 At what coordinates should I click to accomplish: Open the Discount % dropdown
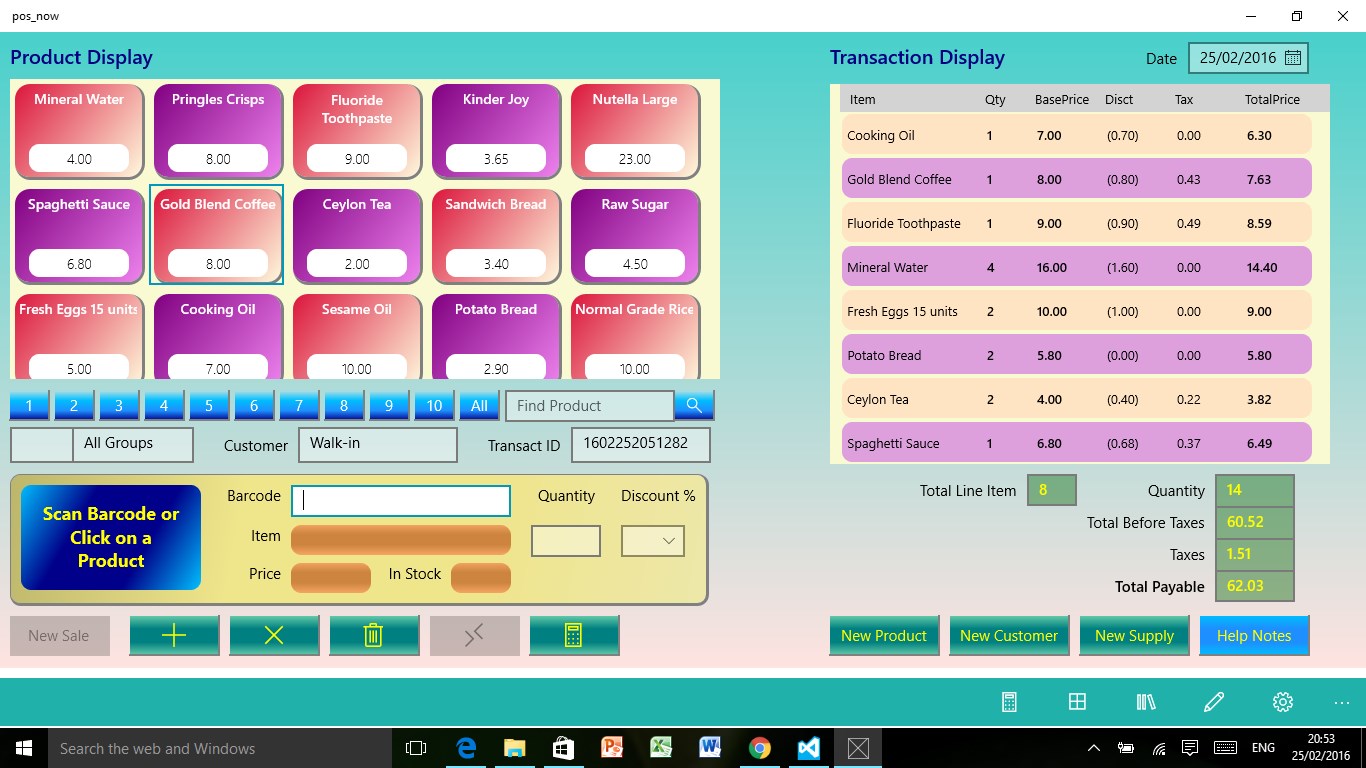(652, 541)
